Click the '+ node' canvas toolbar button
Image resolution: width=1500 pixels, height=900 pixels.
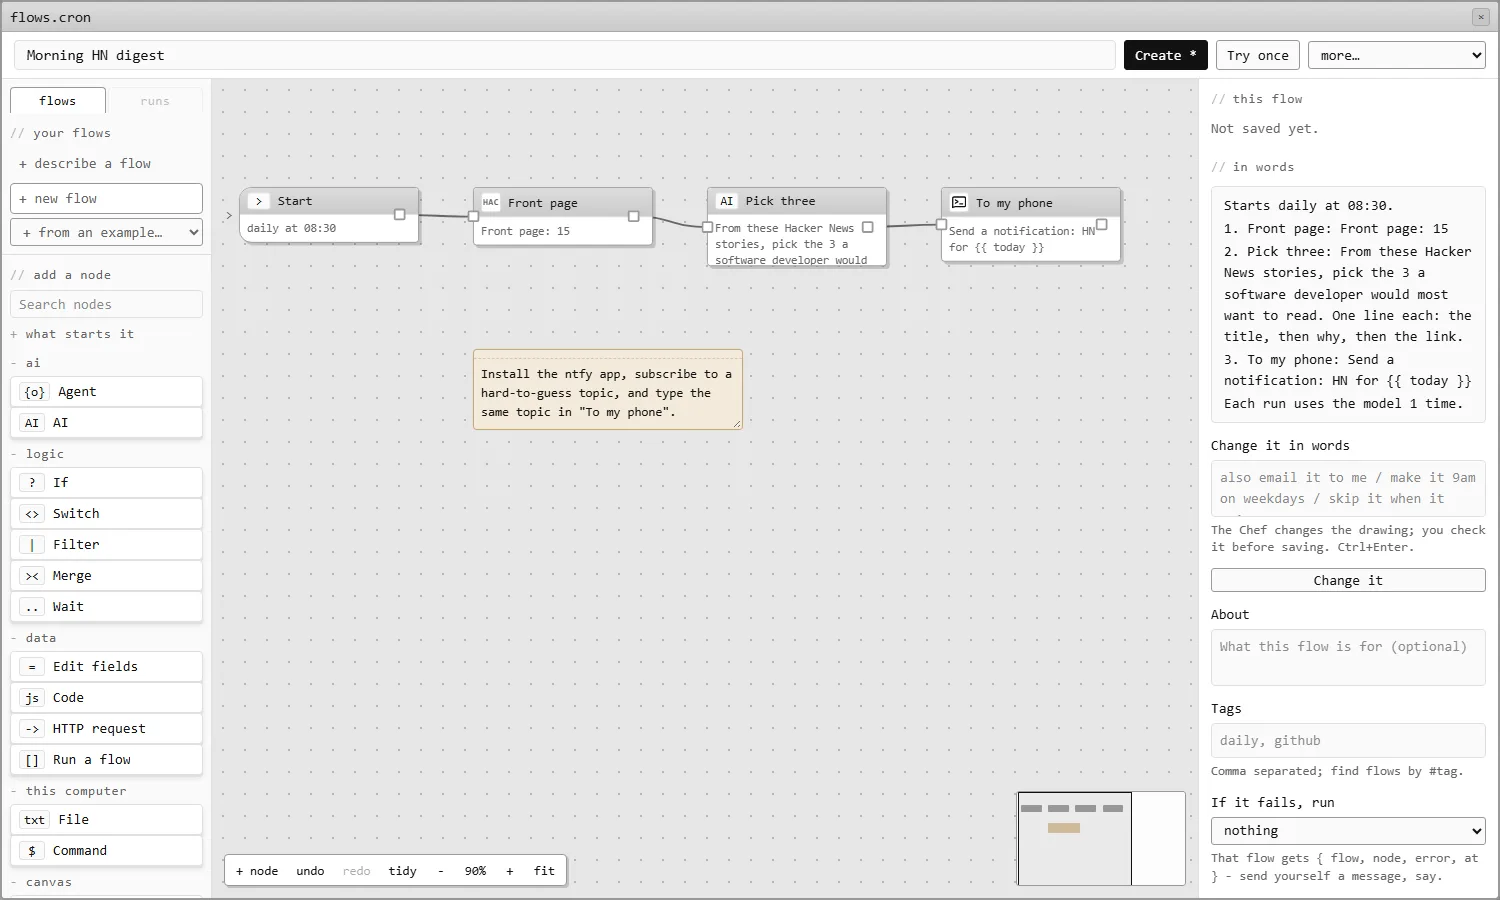click(x=257, y=871)
